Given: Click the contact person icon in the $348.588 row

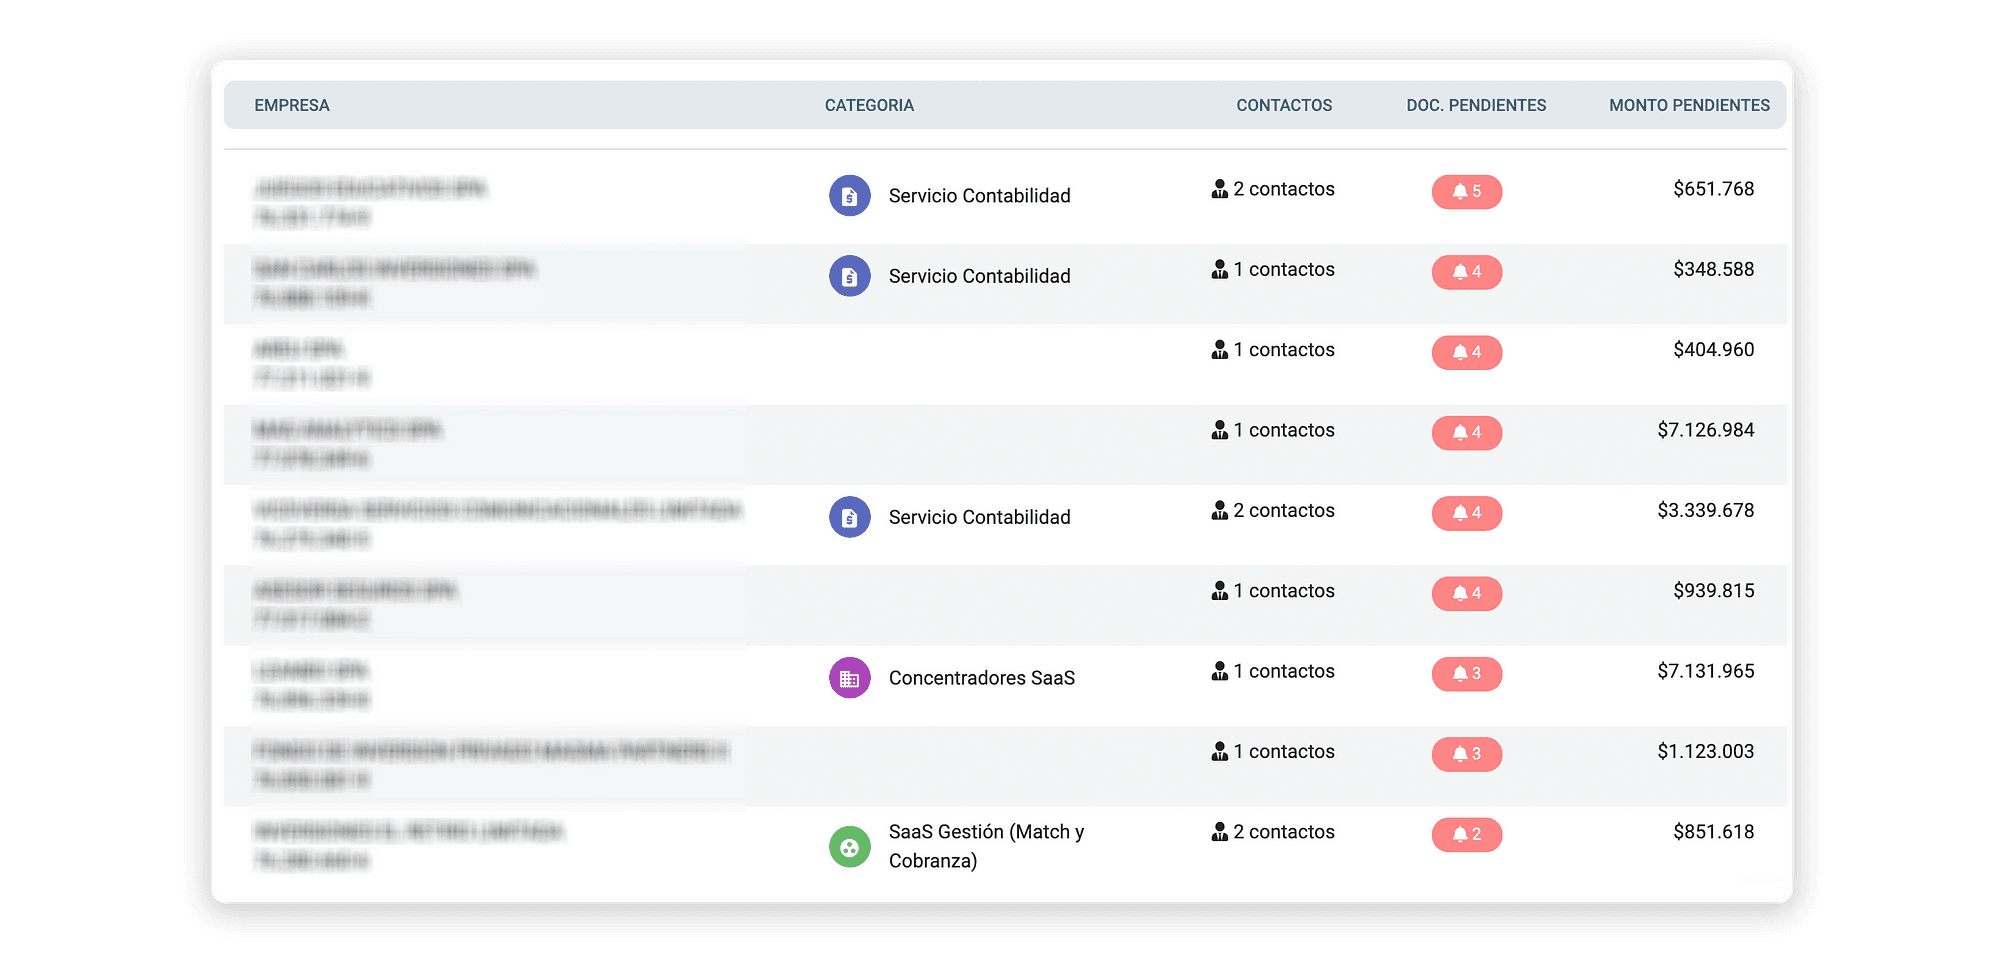Looking at the screenshot, I should [x=1219, y=269].
